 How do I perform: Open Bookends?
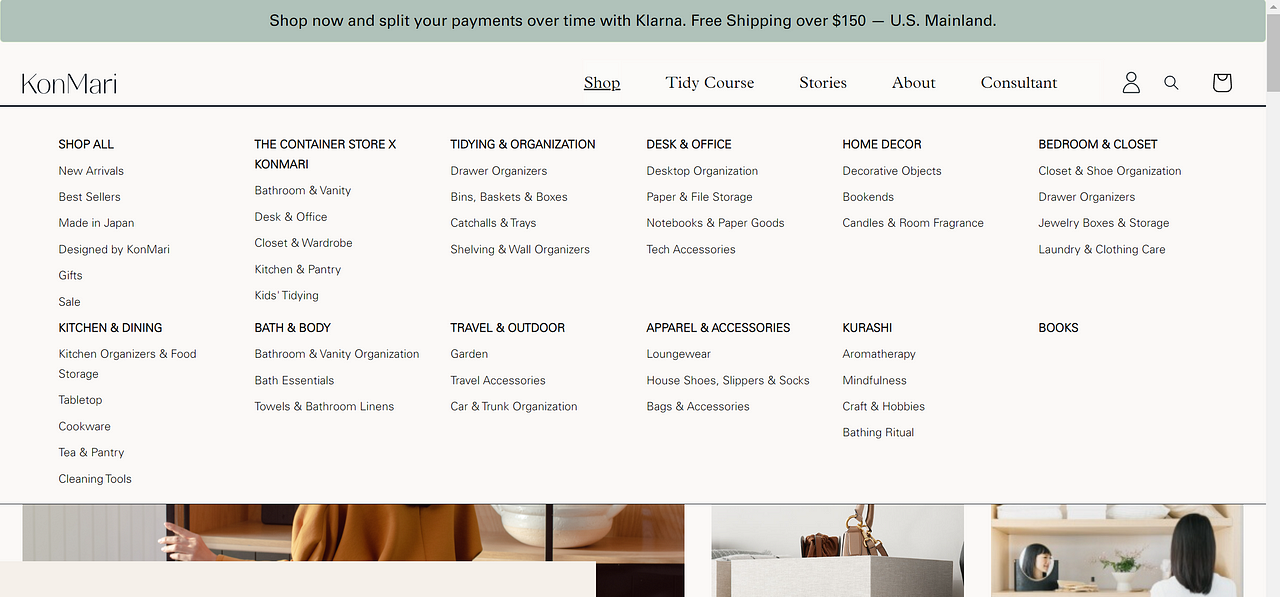click(x=868, y=197)
